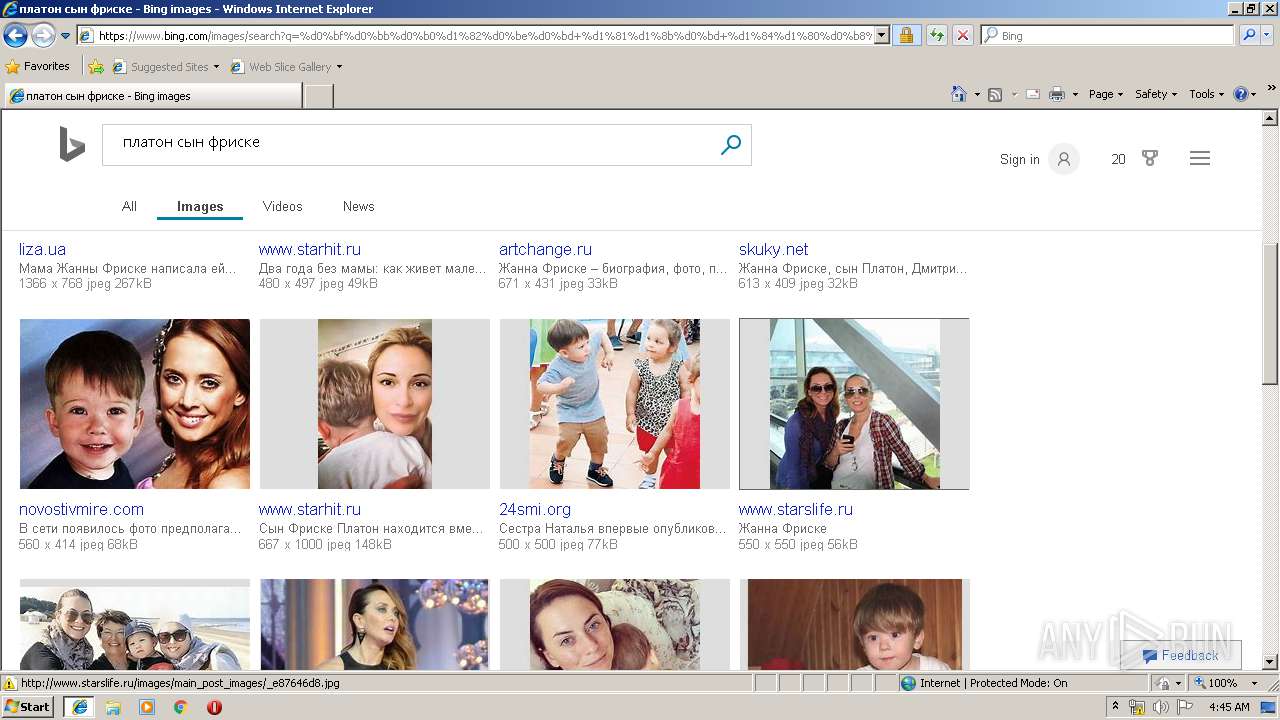Click the 4:45 AM taskbar clock
This screenshot has height=720, width=1280.
tap(1229, 707)
